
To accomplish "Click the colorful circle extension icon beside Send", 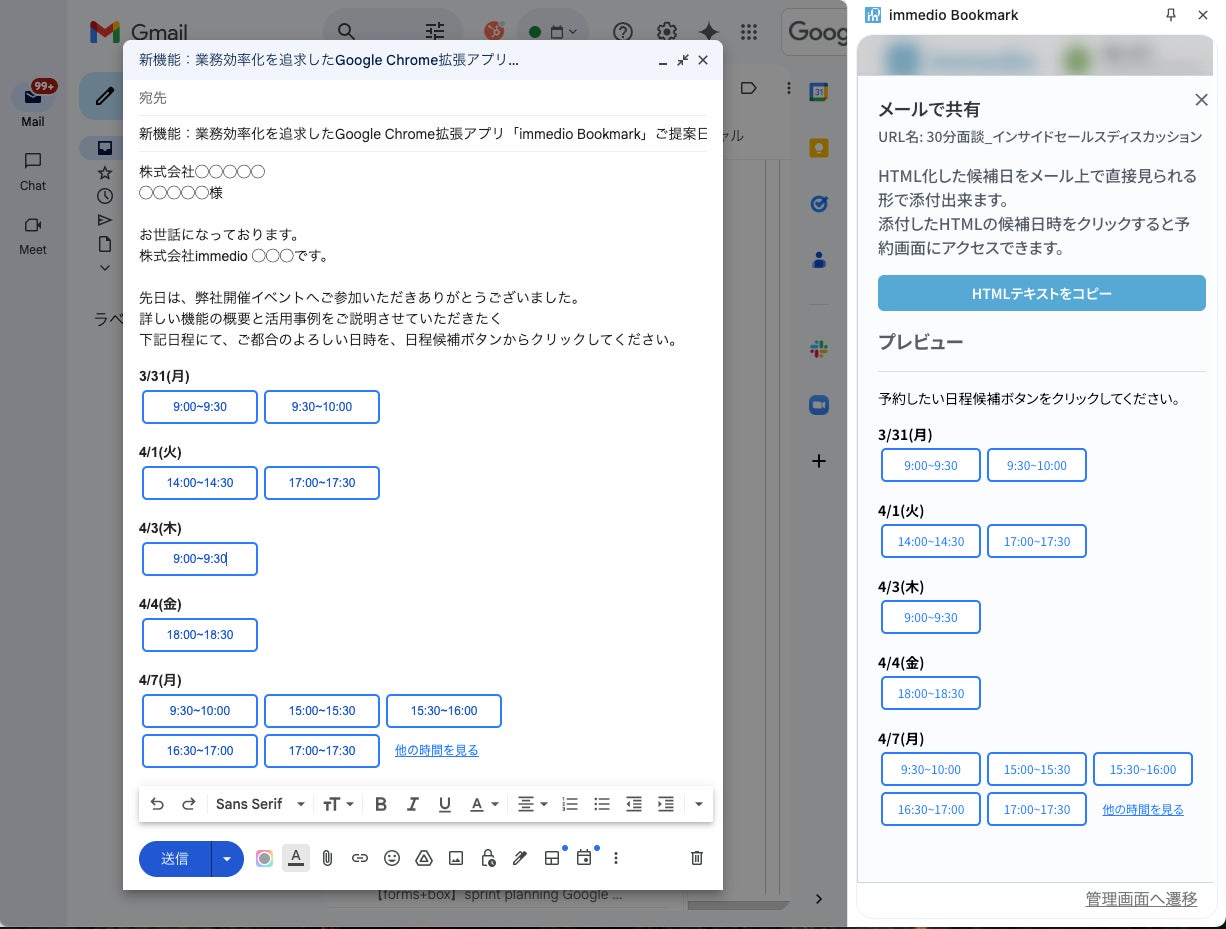I will coord(264,858).
